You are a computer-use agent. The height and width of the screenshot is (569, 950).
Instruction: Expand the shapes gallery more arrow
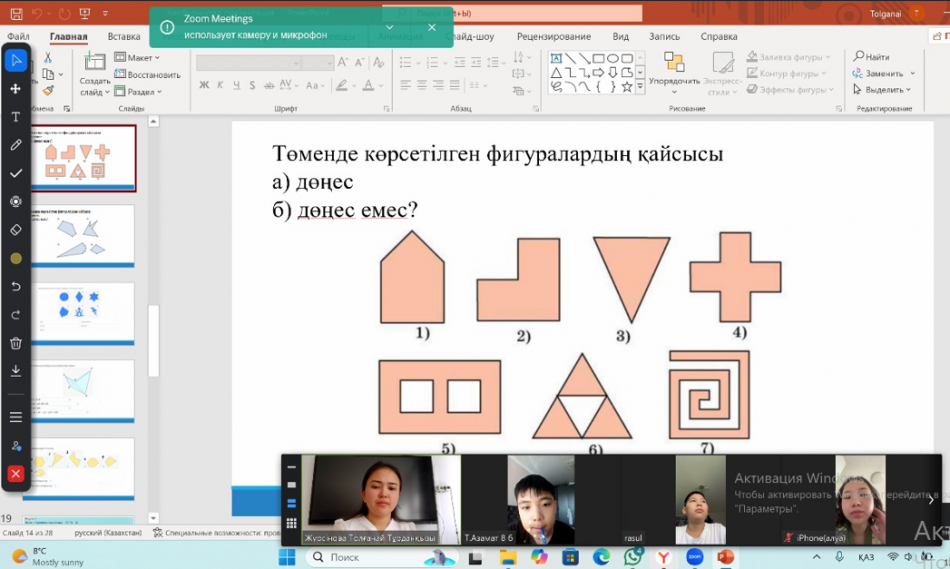tap(640, 88)
